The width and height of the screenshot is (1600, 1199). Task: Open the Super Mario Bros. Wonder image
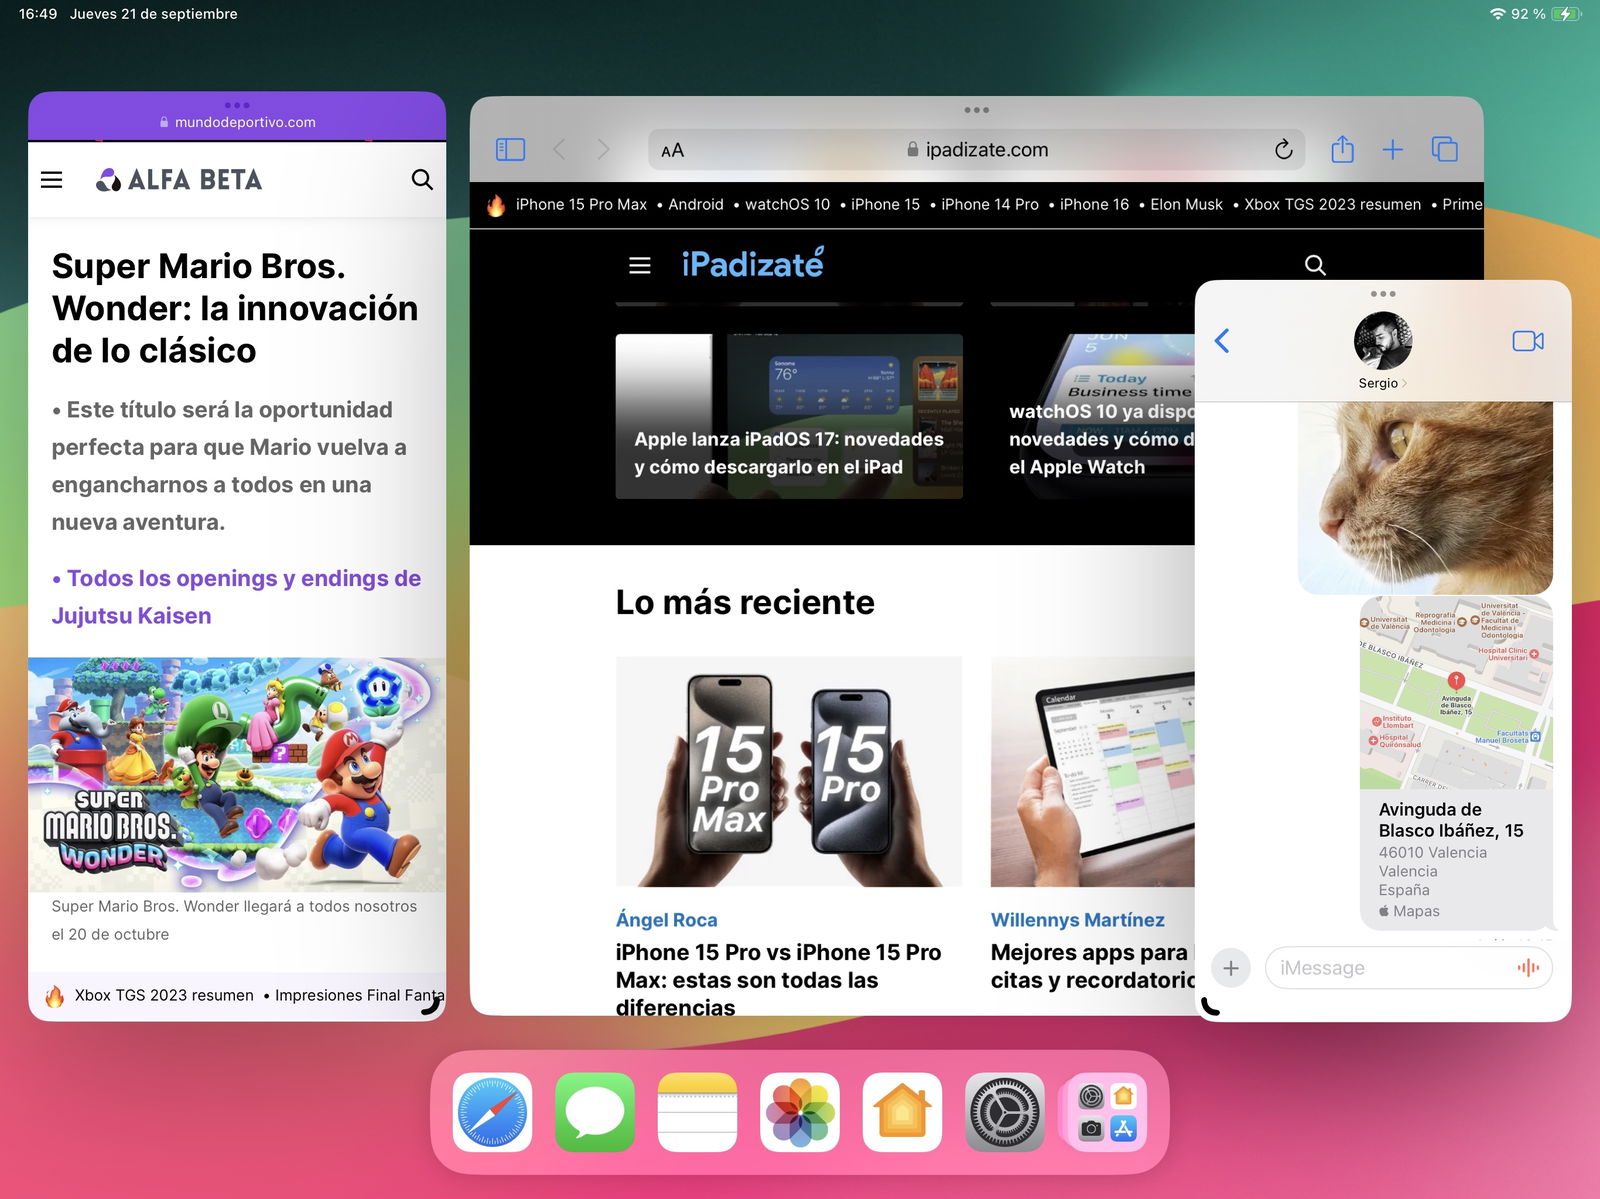(237, 774)
